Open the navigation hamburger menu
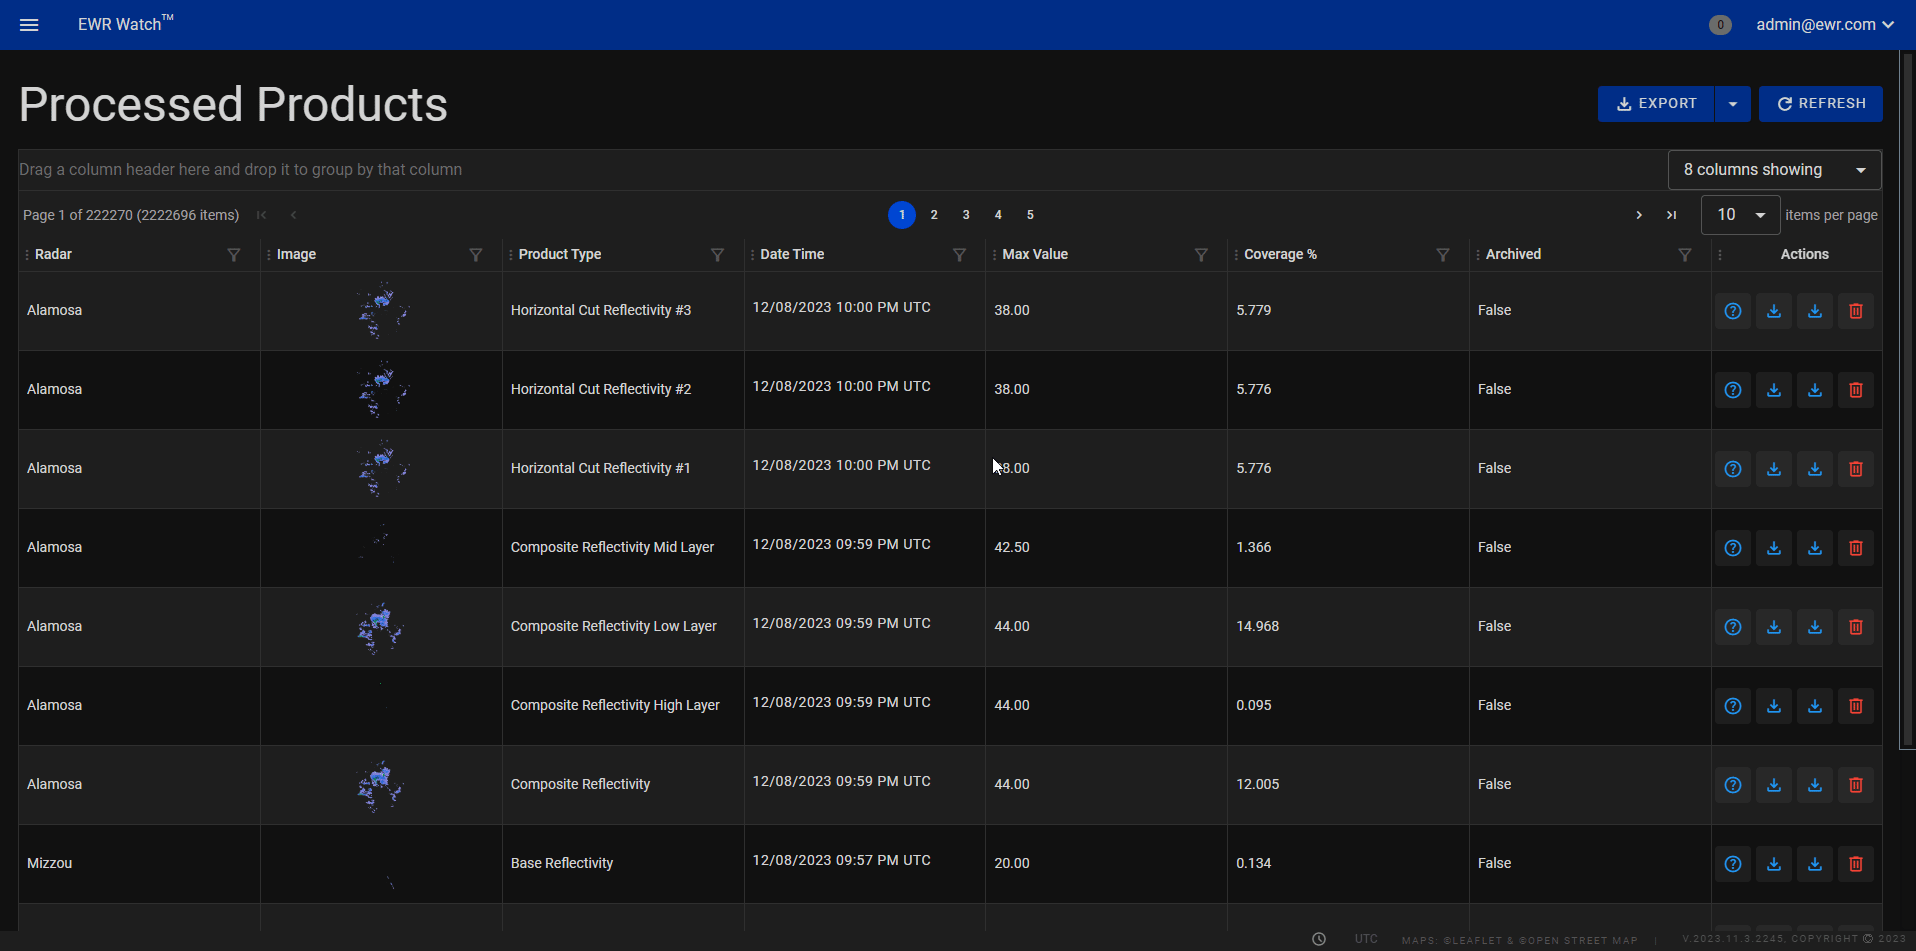 [x=29, y=25]
